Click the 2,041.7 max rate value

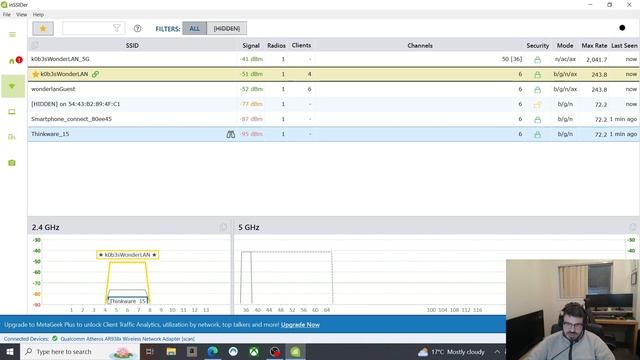(x=597, y=60)
